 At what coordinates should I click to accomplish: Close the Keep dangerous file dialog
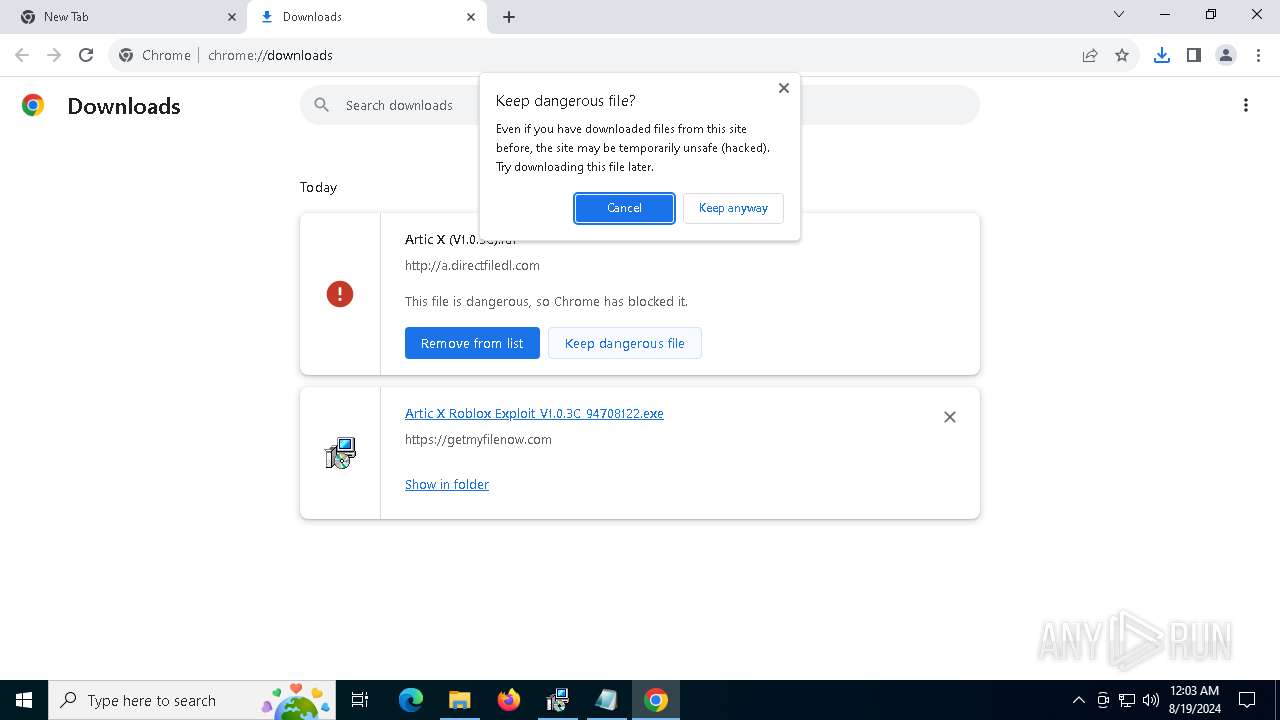click(784, 88)
